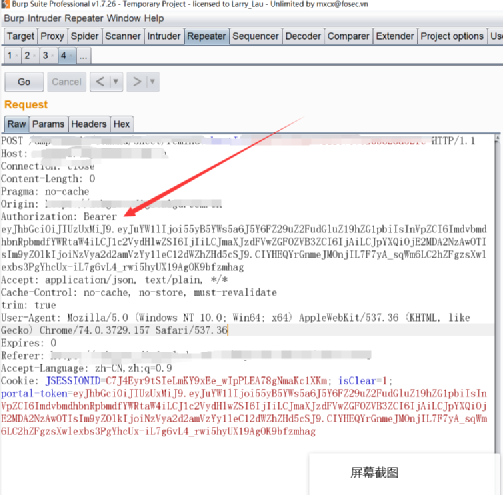Switch to the Sequencer tab
503x495 pixels.
(255, 36)
